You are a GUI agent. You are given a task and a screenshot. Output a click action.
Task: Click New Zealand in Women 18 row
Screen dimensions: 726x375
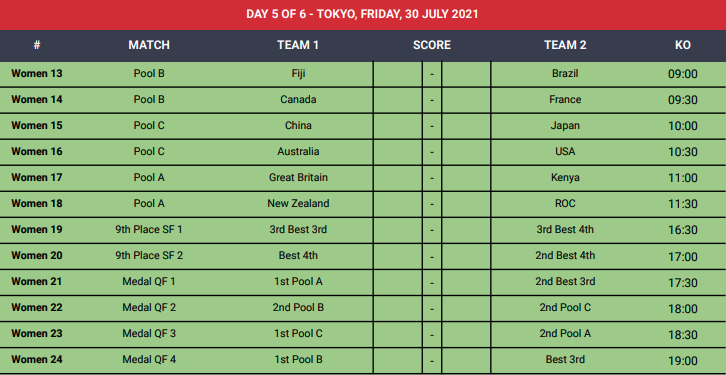(298, 203)
